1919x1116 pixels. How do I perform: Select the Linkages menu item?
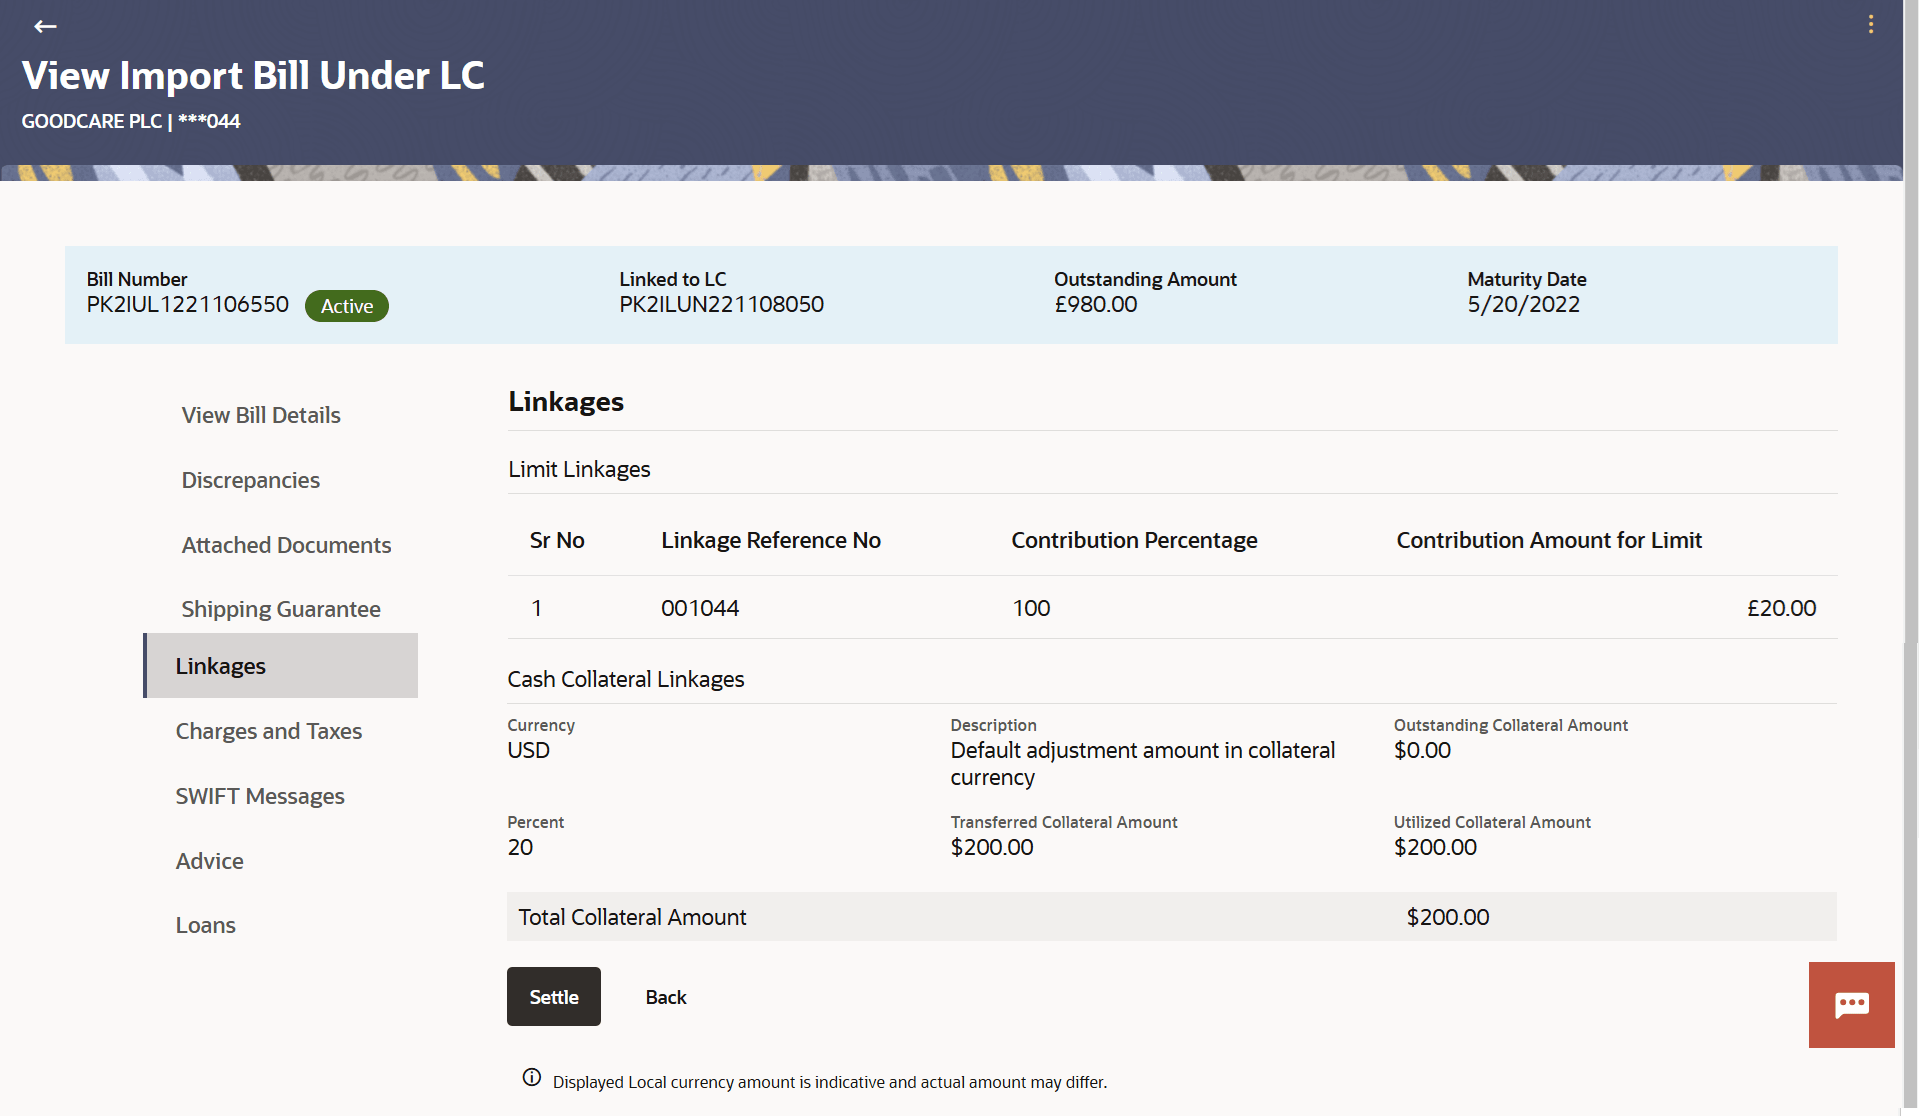point(220,665)
